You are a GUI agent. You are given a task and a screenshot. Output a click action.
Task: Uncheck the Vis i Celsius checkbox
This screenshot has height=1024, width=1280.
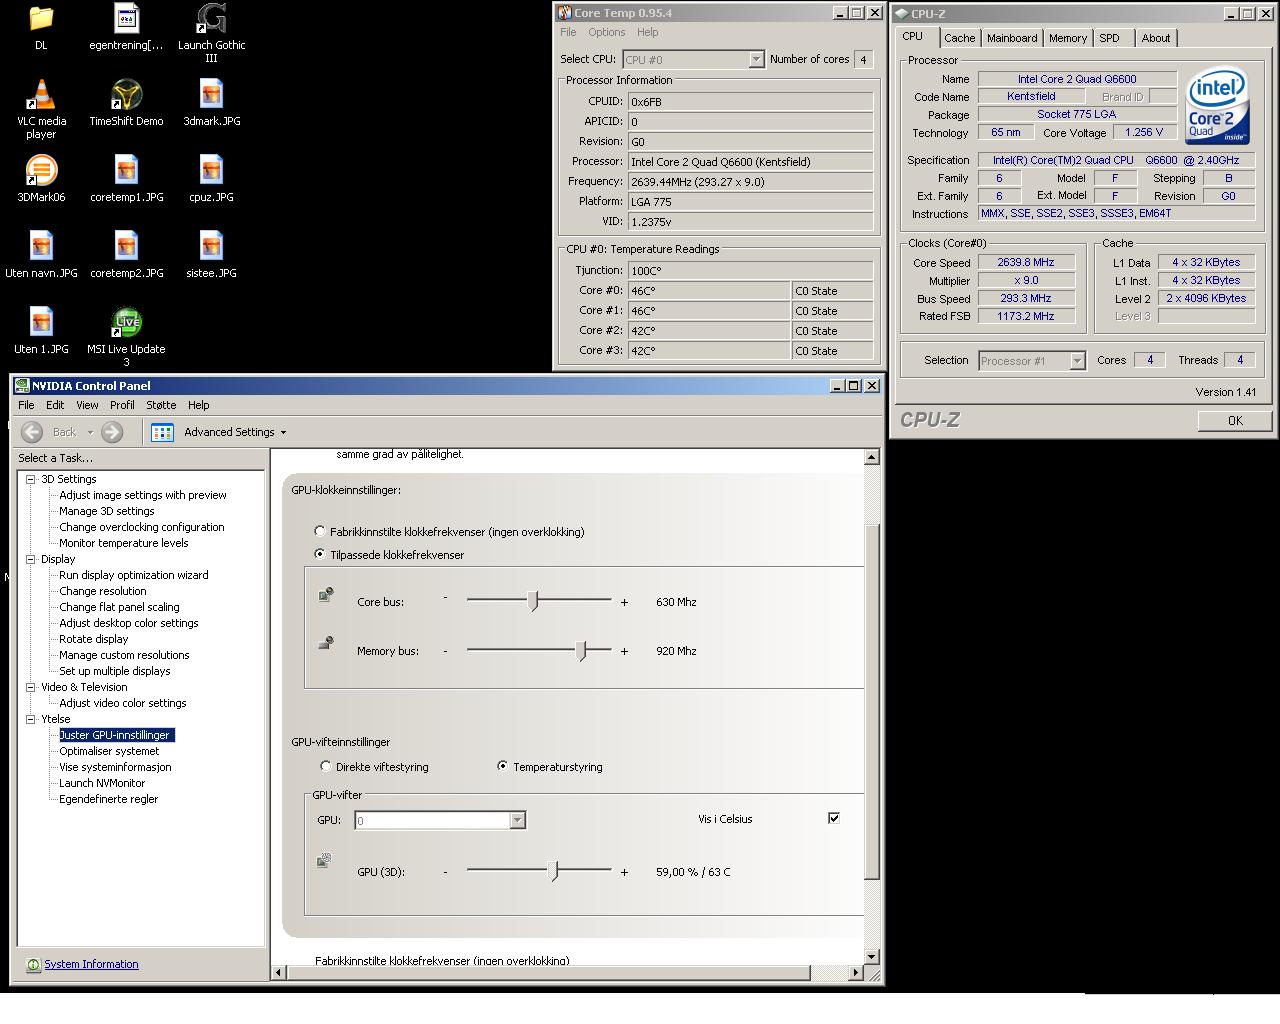pyautogui.click(x=834, y=818)
